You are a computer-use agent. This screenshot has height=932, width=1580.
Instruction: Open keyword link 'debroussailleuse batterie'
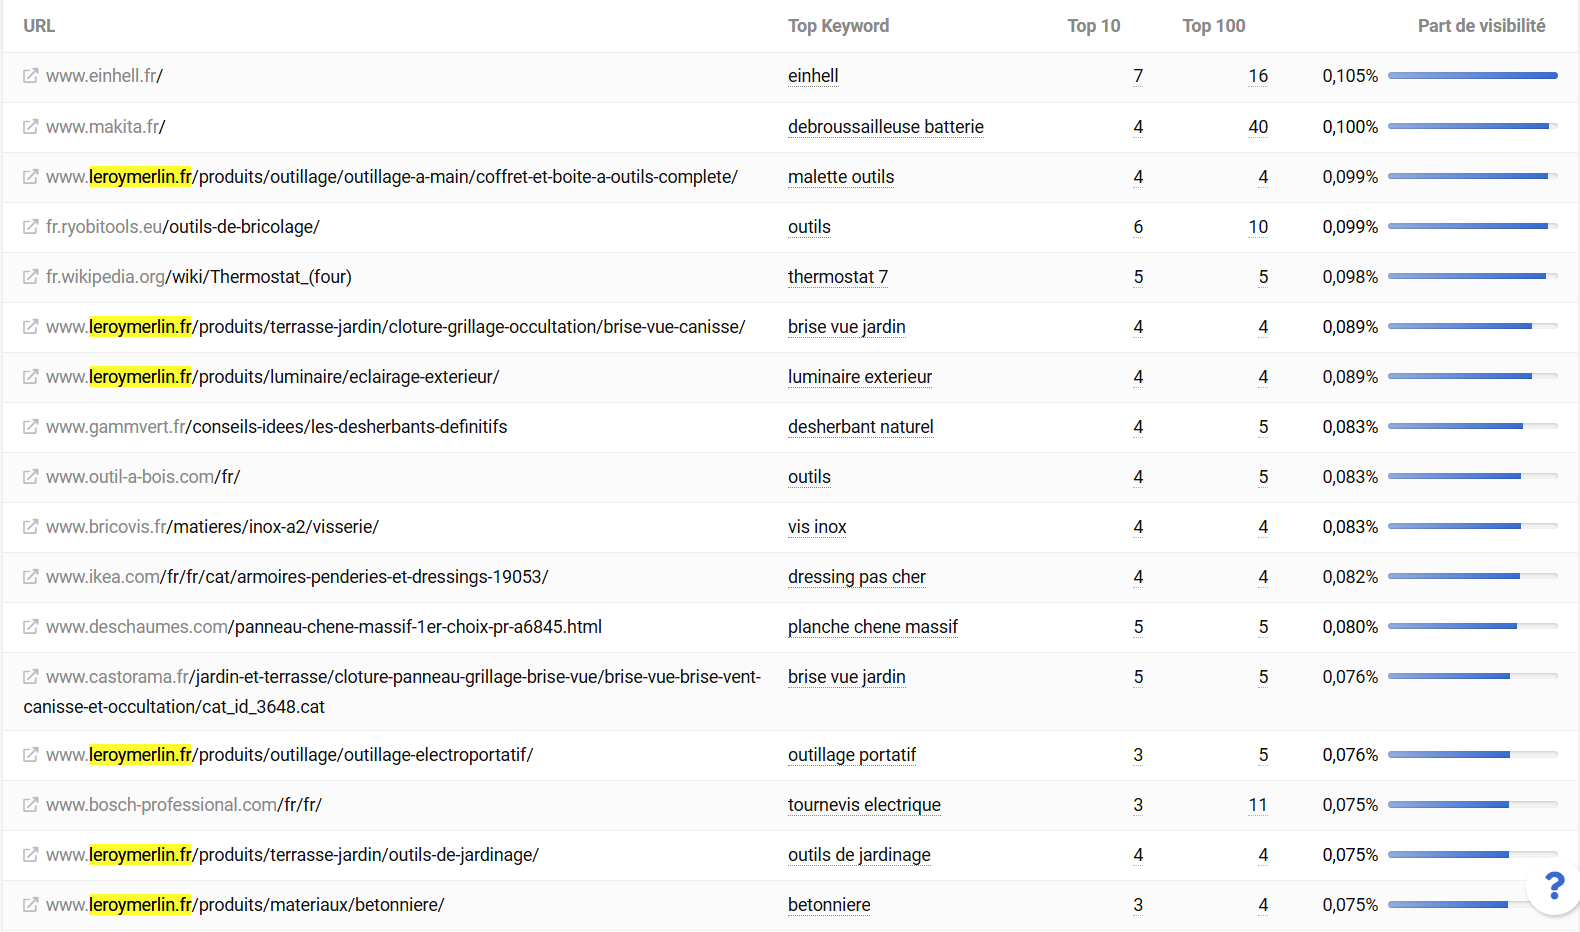(885, 127)
